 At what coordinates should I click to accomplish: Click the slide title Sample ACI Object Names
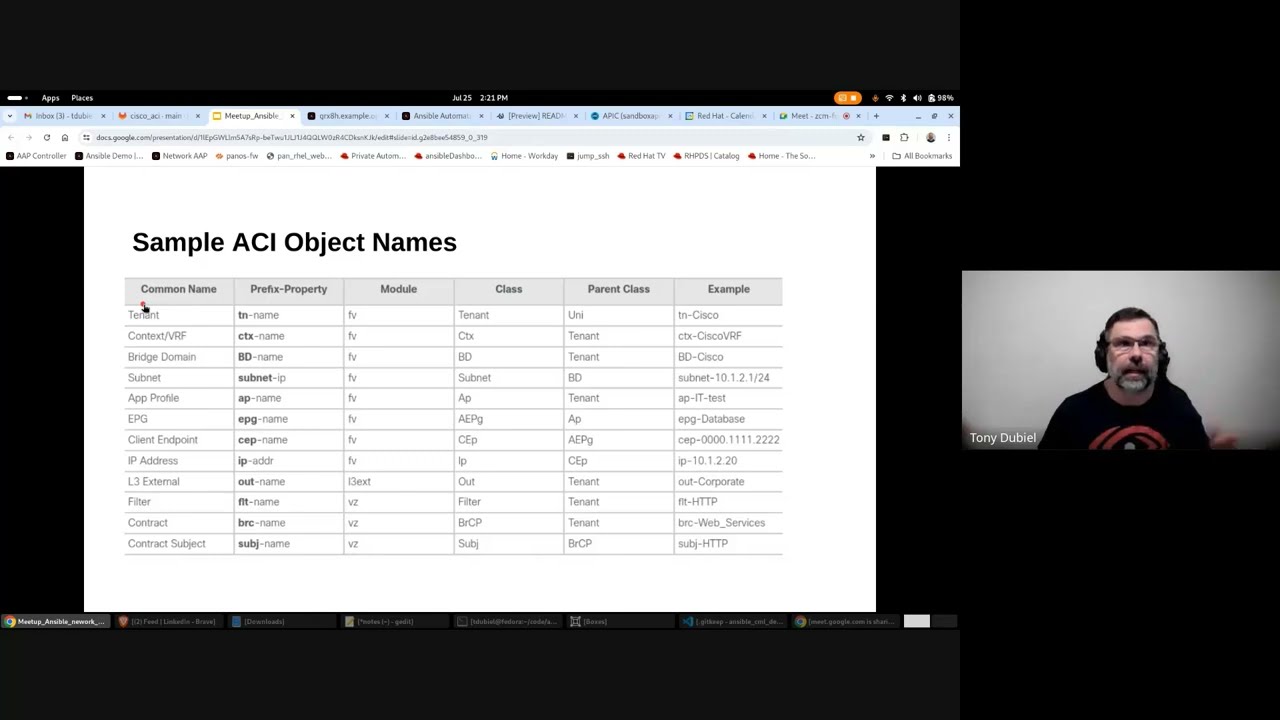[x=294, y=242]
